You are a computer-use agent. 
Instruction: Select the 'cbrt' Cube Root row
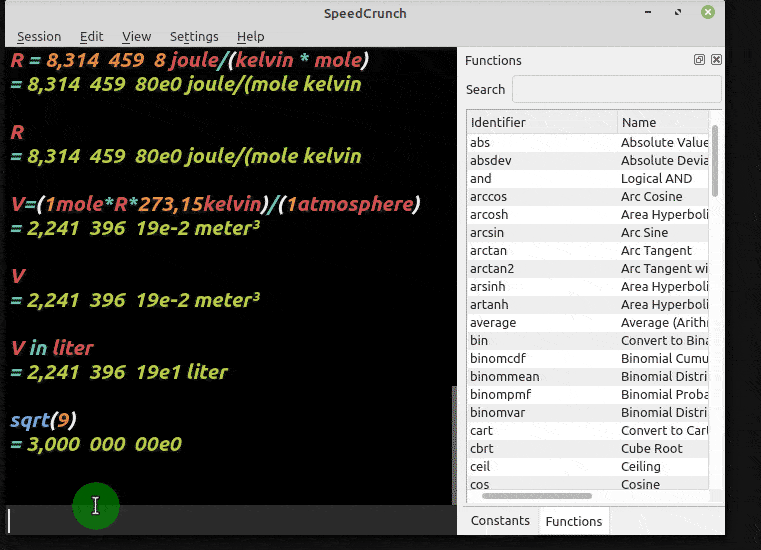(588, 448)
